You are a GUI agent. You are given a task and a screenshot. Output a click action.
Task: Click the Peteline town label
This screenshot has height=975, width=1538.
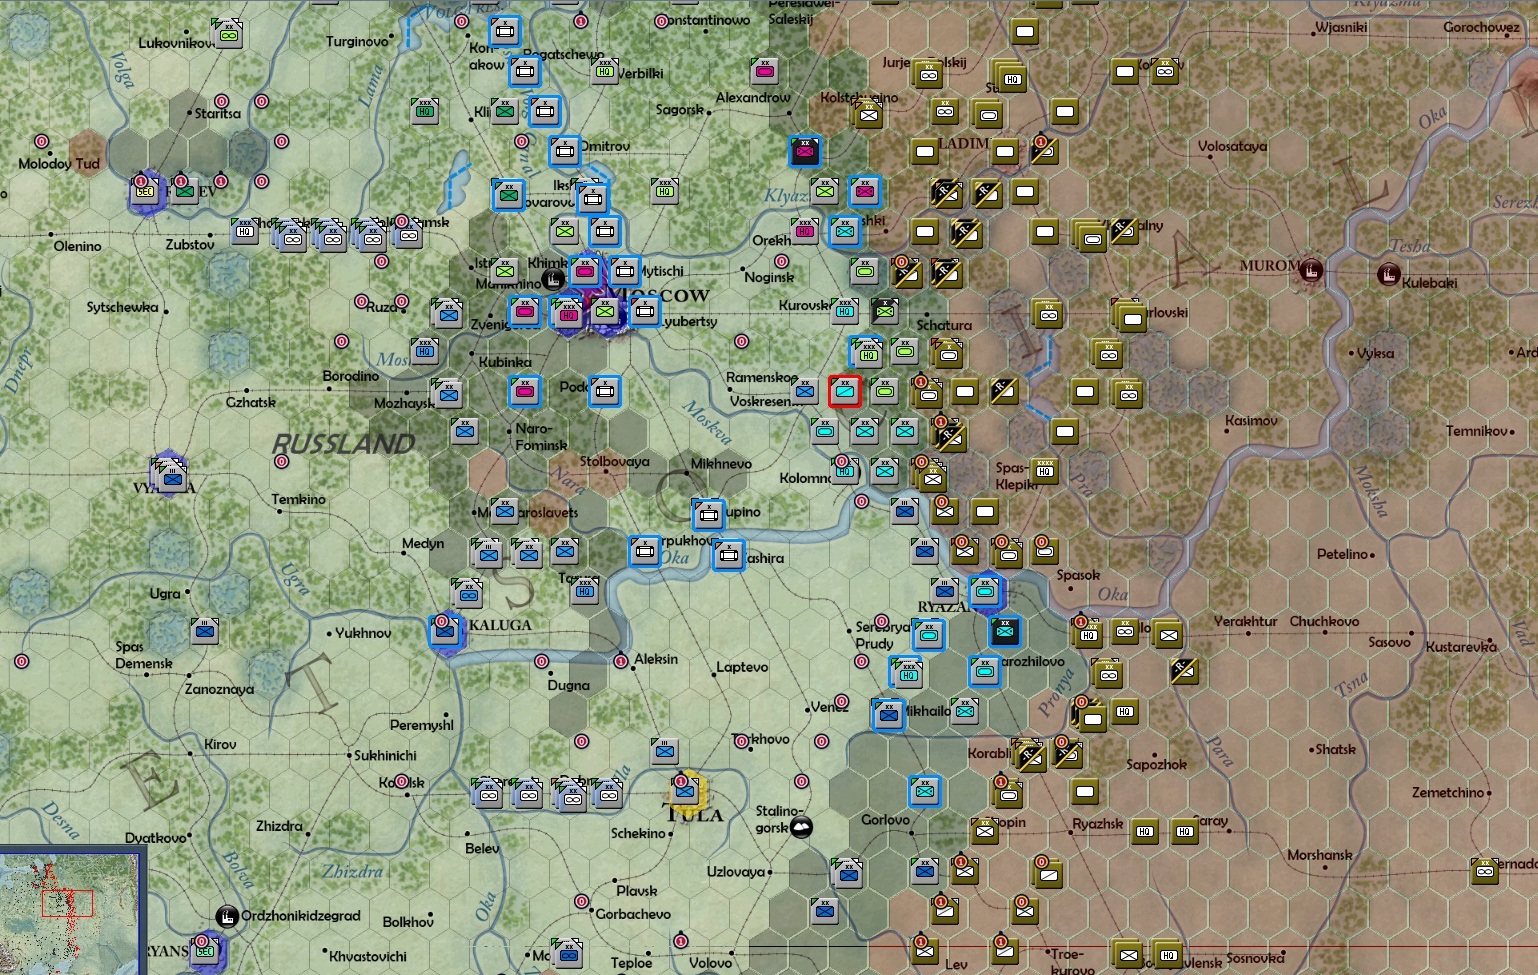tap(1342, 553)
